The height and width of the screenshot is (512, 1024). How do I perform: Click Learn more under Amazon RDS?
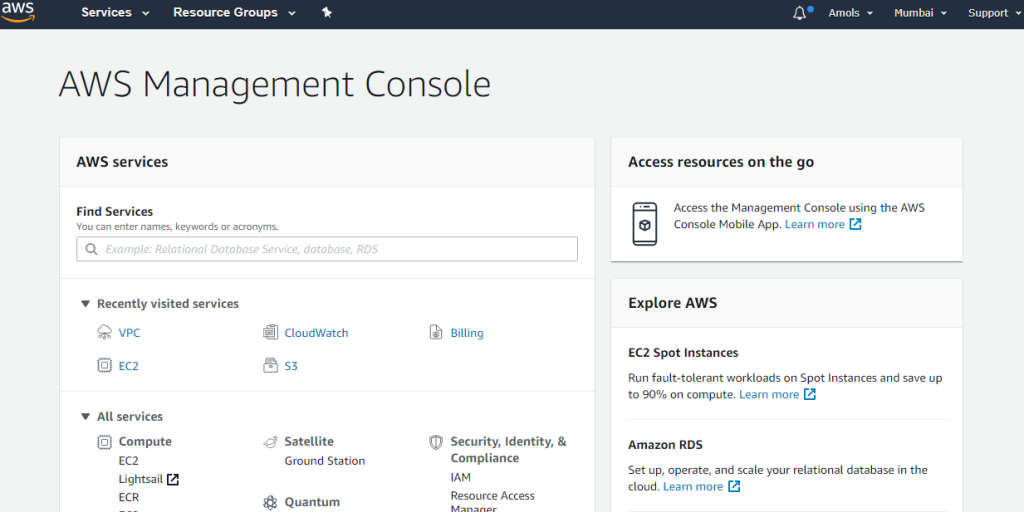693,487
